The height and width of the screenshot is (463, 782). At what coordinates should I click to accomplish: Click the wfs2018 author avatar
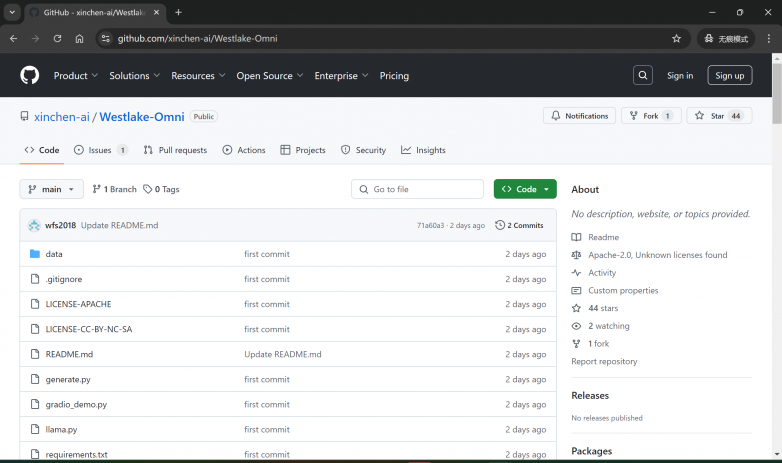point(34,226)
